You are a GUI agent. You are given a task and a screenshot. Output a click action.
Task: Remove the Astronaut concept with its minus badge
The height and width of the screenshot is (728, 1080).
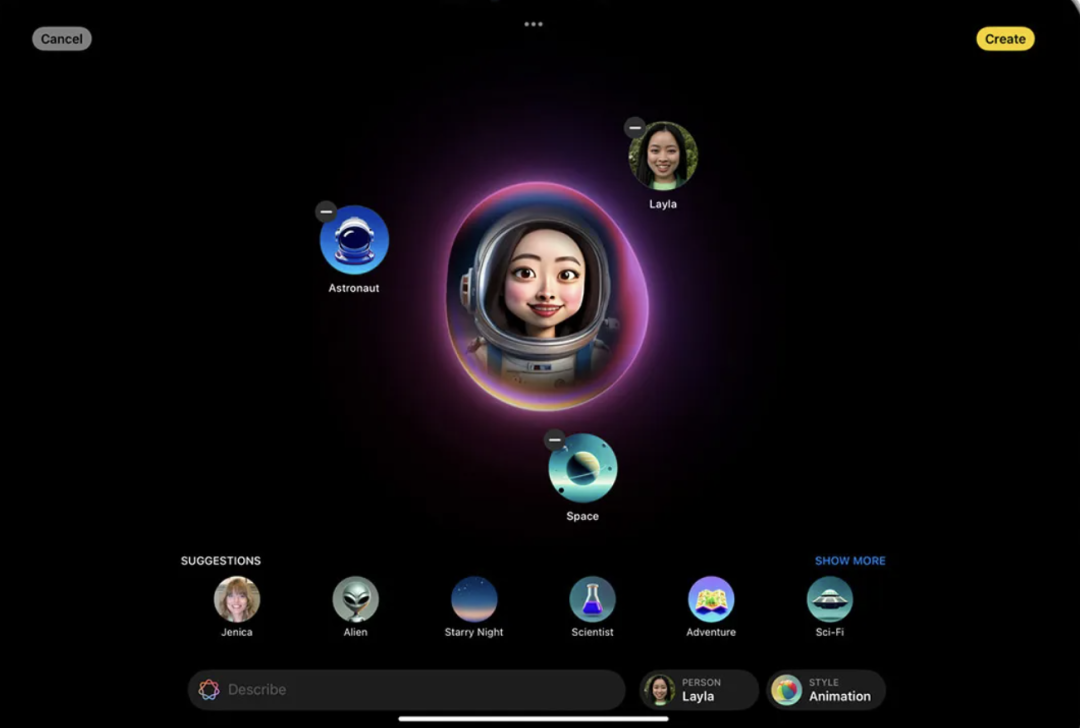(326, 211)
